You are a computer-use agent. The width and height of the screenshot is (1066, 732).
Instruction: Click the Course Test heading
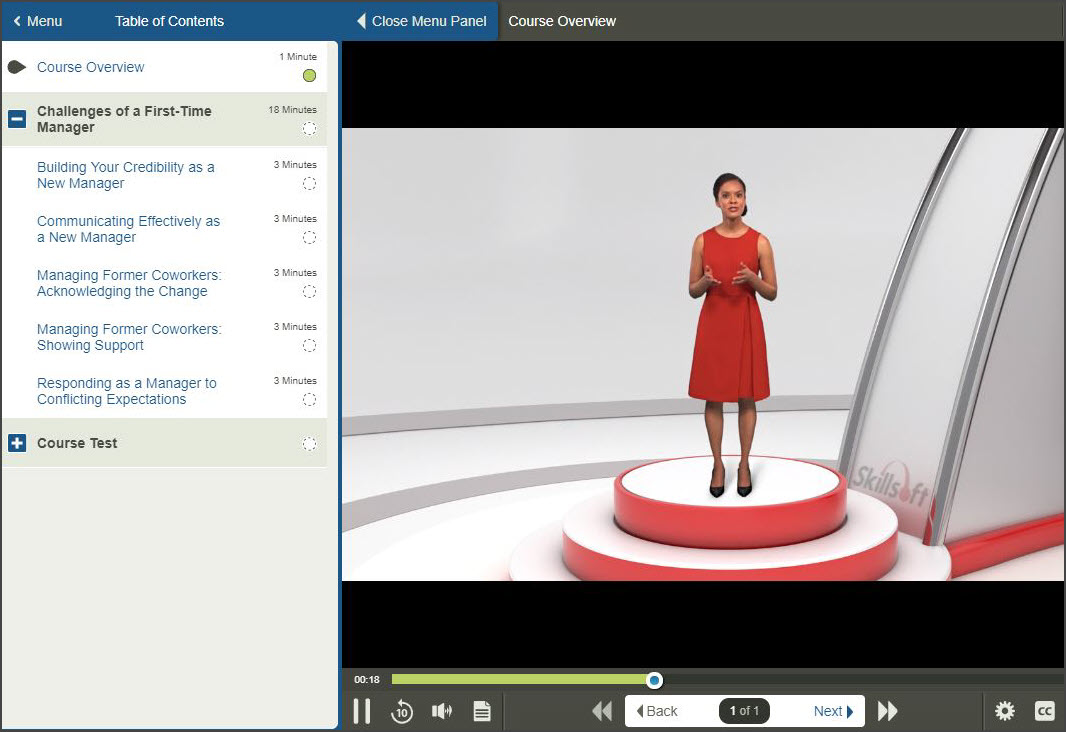77,443
